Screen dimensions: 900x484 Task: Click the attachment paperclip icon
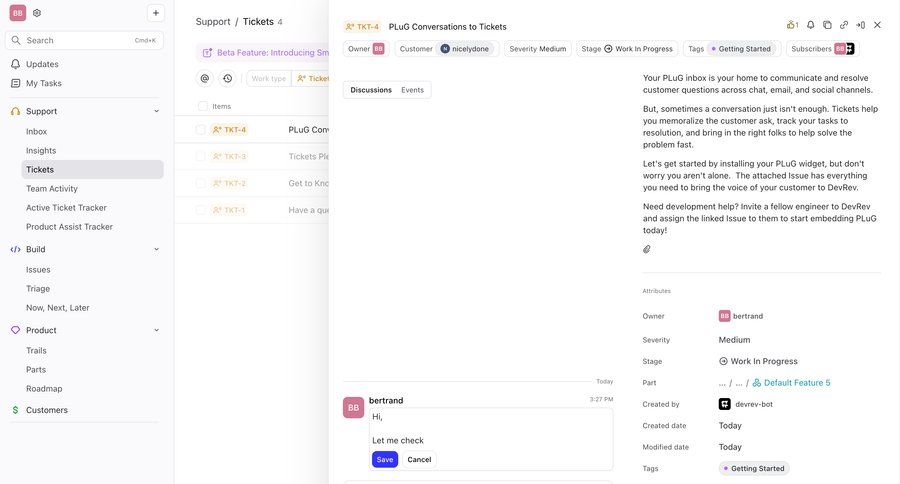(647, 249)
